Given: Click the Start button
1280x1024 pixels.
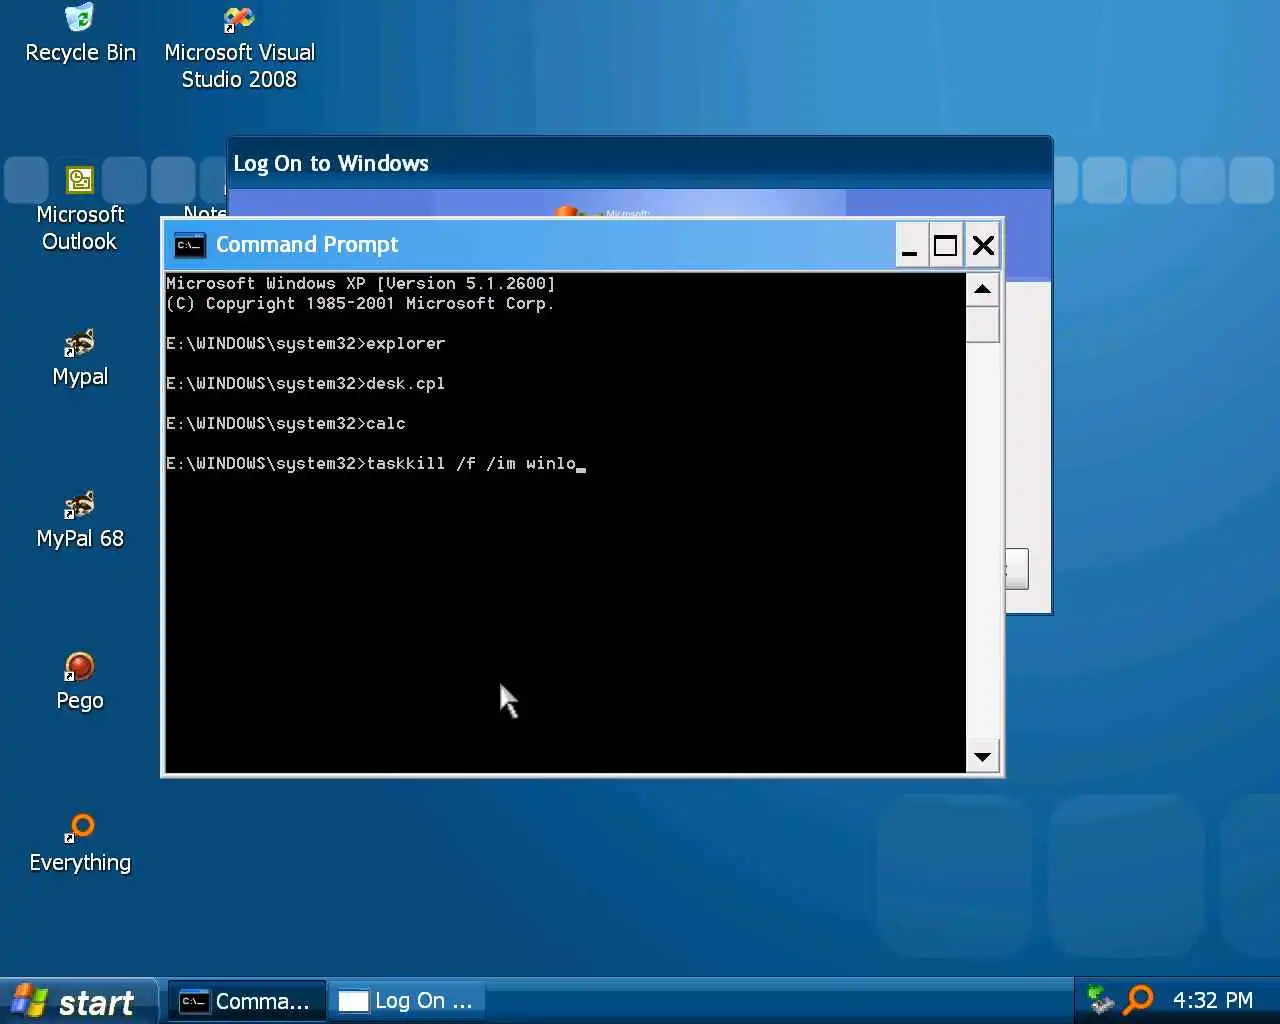Looking at the screenshot, I should 78,1001.
